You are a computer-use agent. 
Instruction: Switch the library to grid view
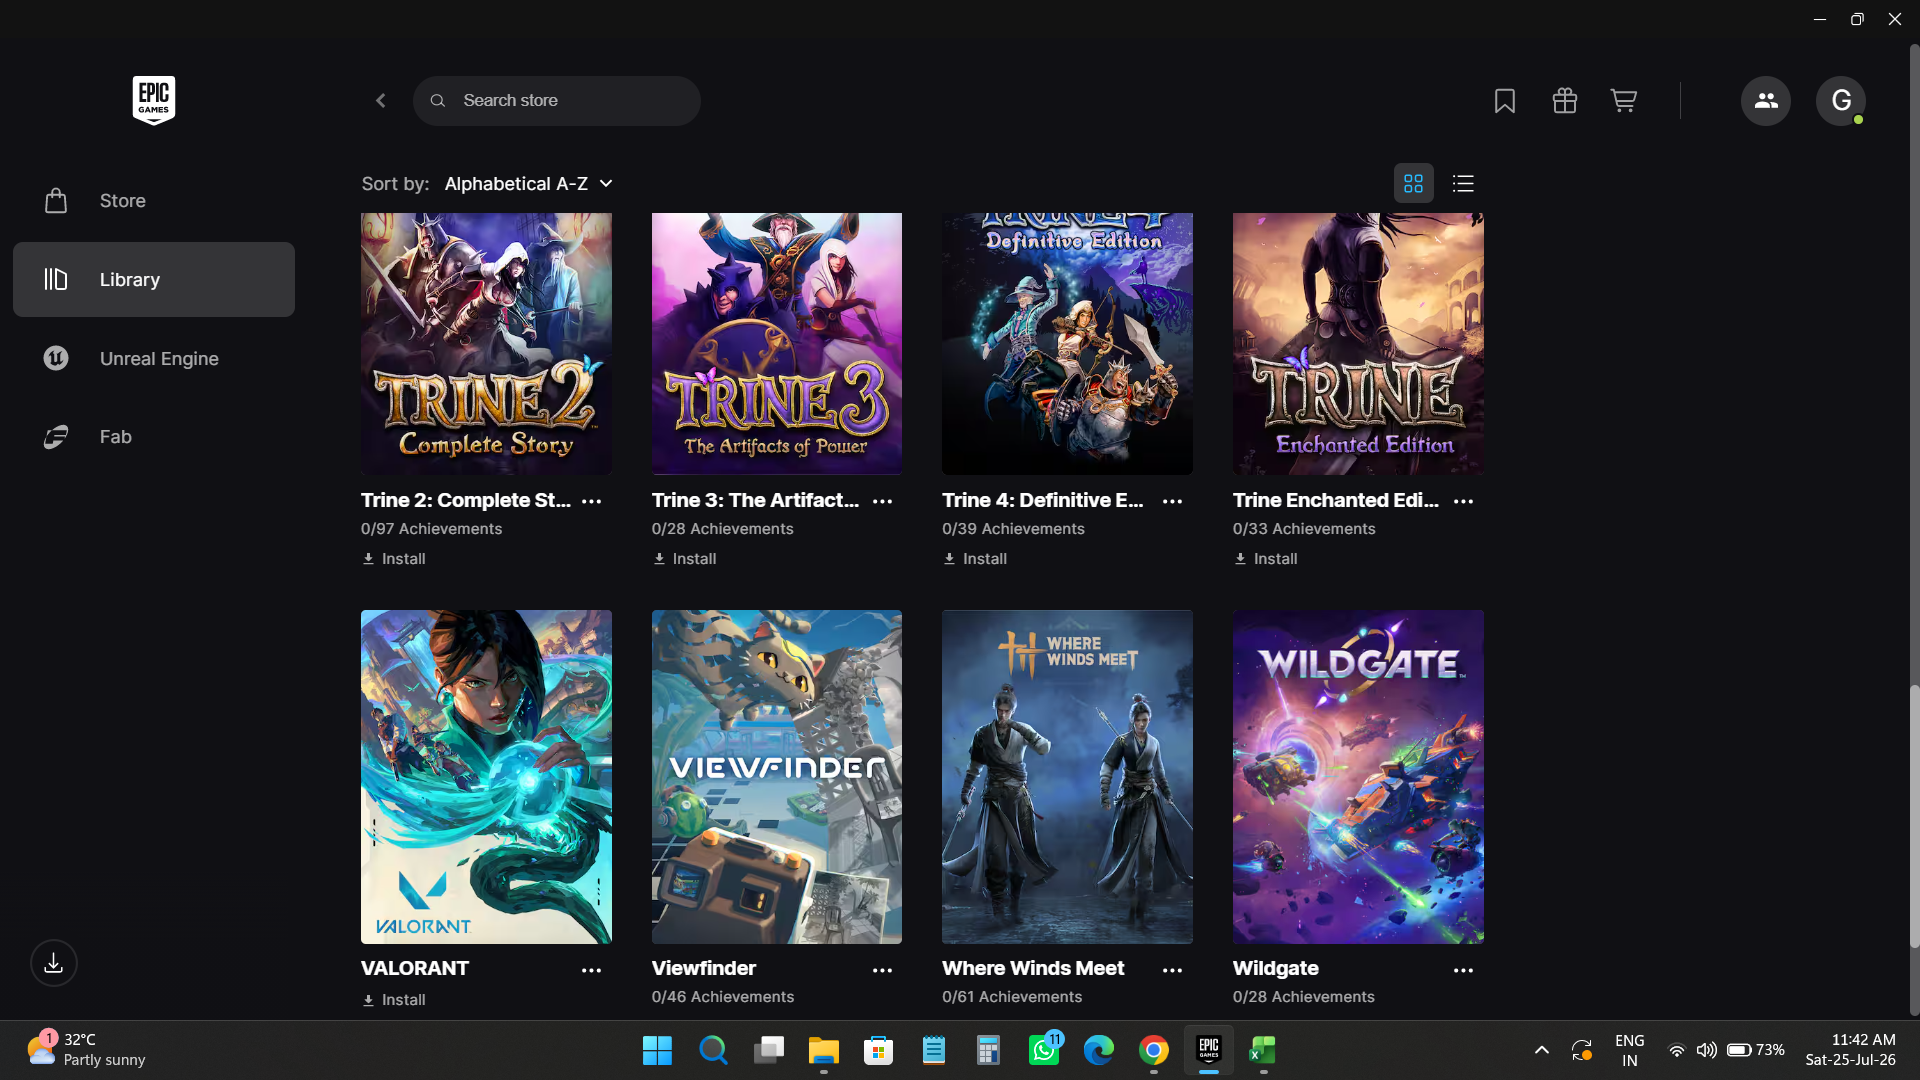(1413, 184)
